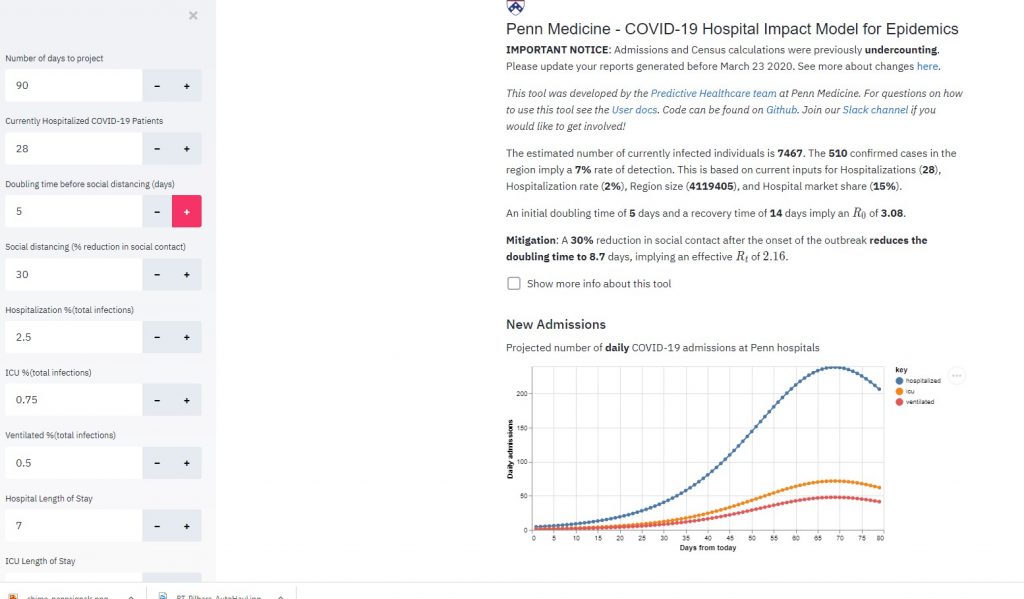Check "Show more info about this tool"
The height and width of the screenshot is (599, 1024).
(x=514, y=283)
